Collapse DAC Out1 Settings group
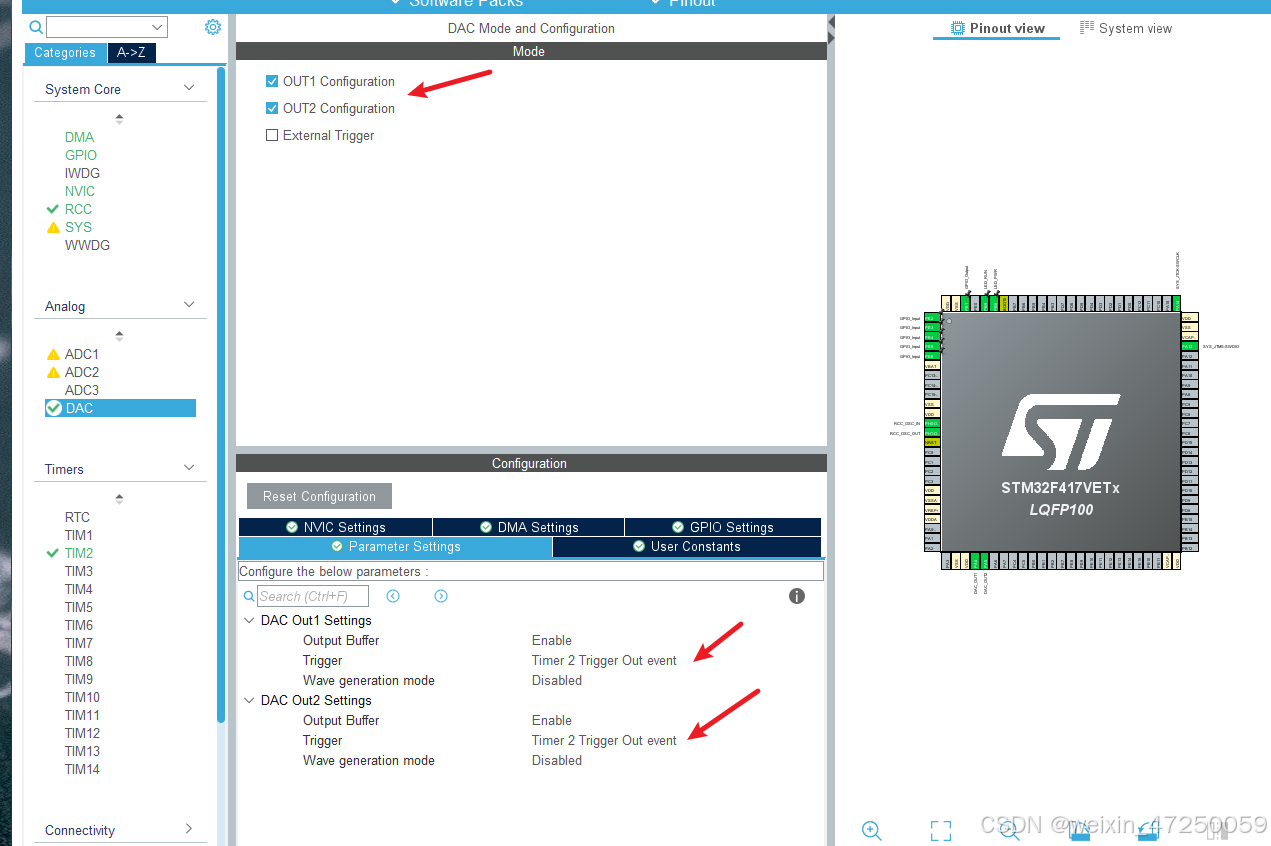Viewport: 1271px width, 846px height. 249,620
